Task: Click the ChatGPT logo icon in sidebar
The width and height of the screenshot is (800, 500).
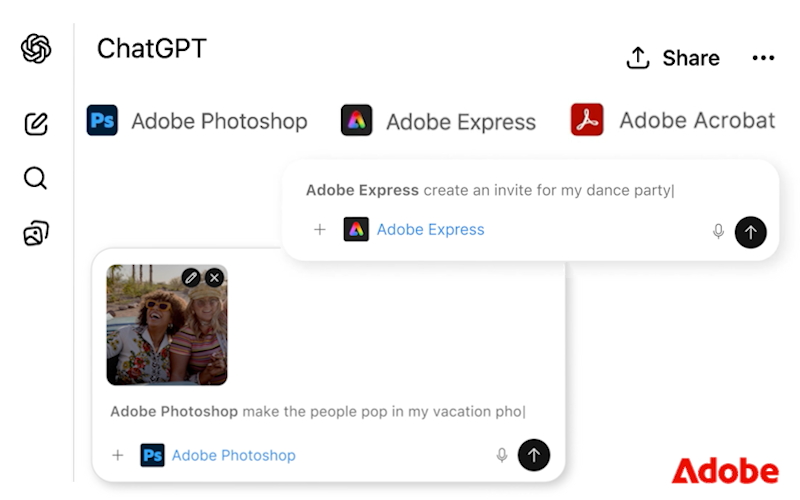Action: (x=36, y=48)
